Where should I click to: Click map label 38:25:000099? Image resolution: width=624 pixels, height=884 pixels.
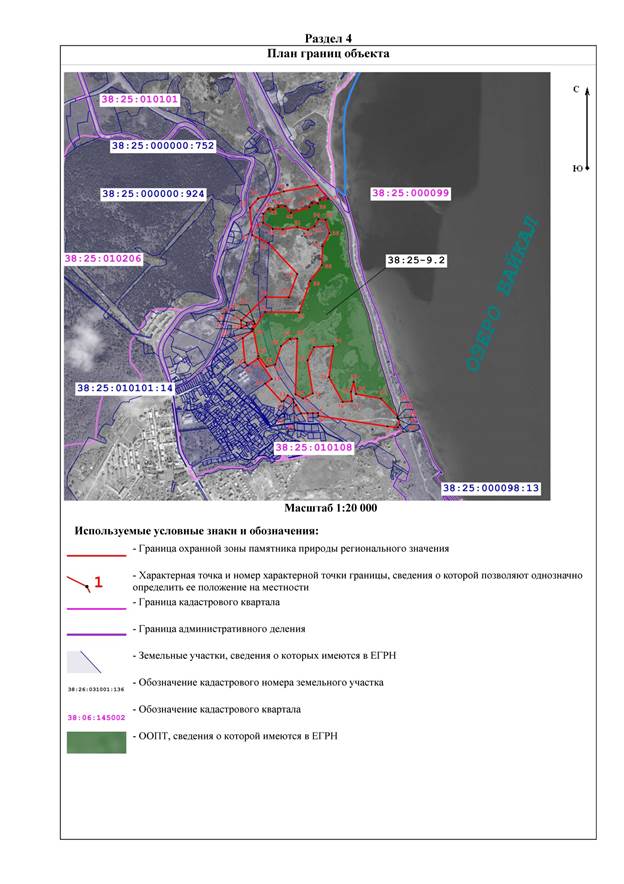click(410, 193)
